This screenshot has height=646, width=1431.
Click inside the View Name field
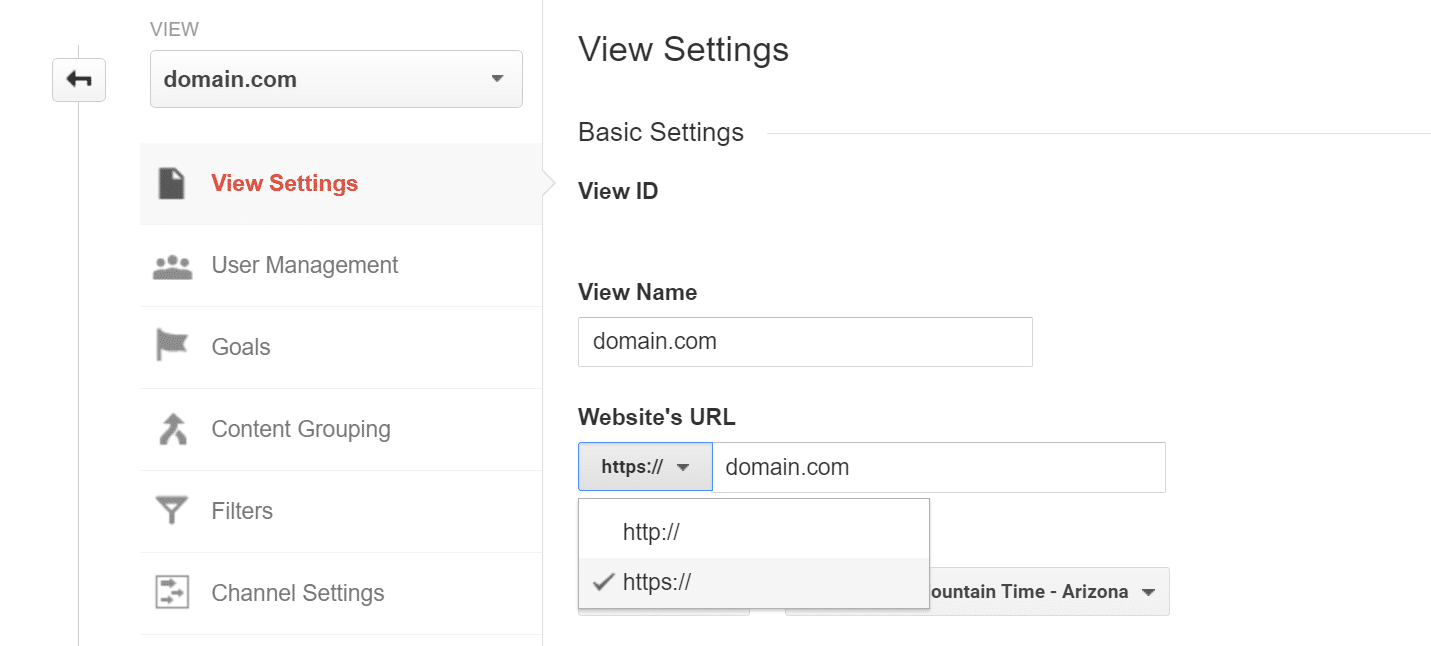(x=804, y=341)
